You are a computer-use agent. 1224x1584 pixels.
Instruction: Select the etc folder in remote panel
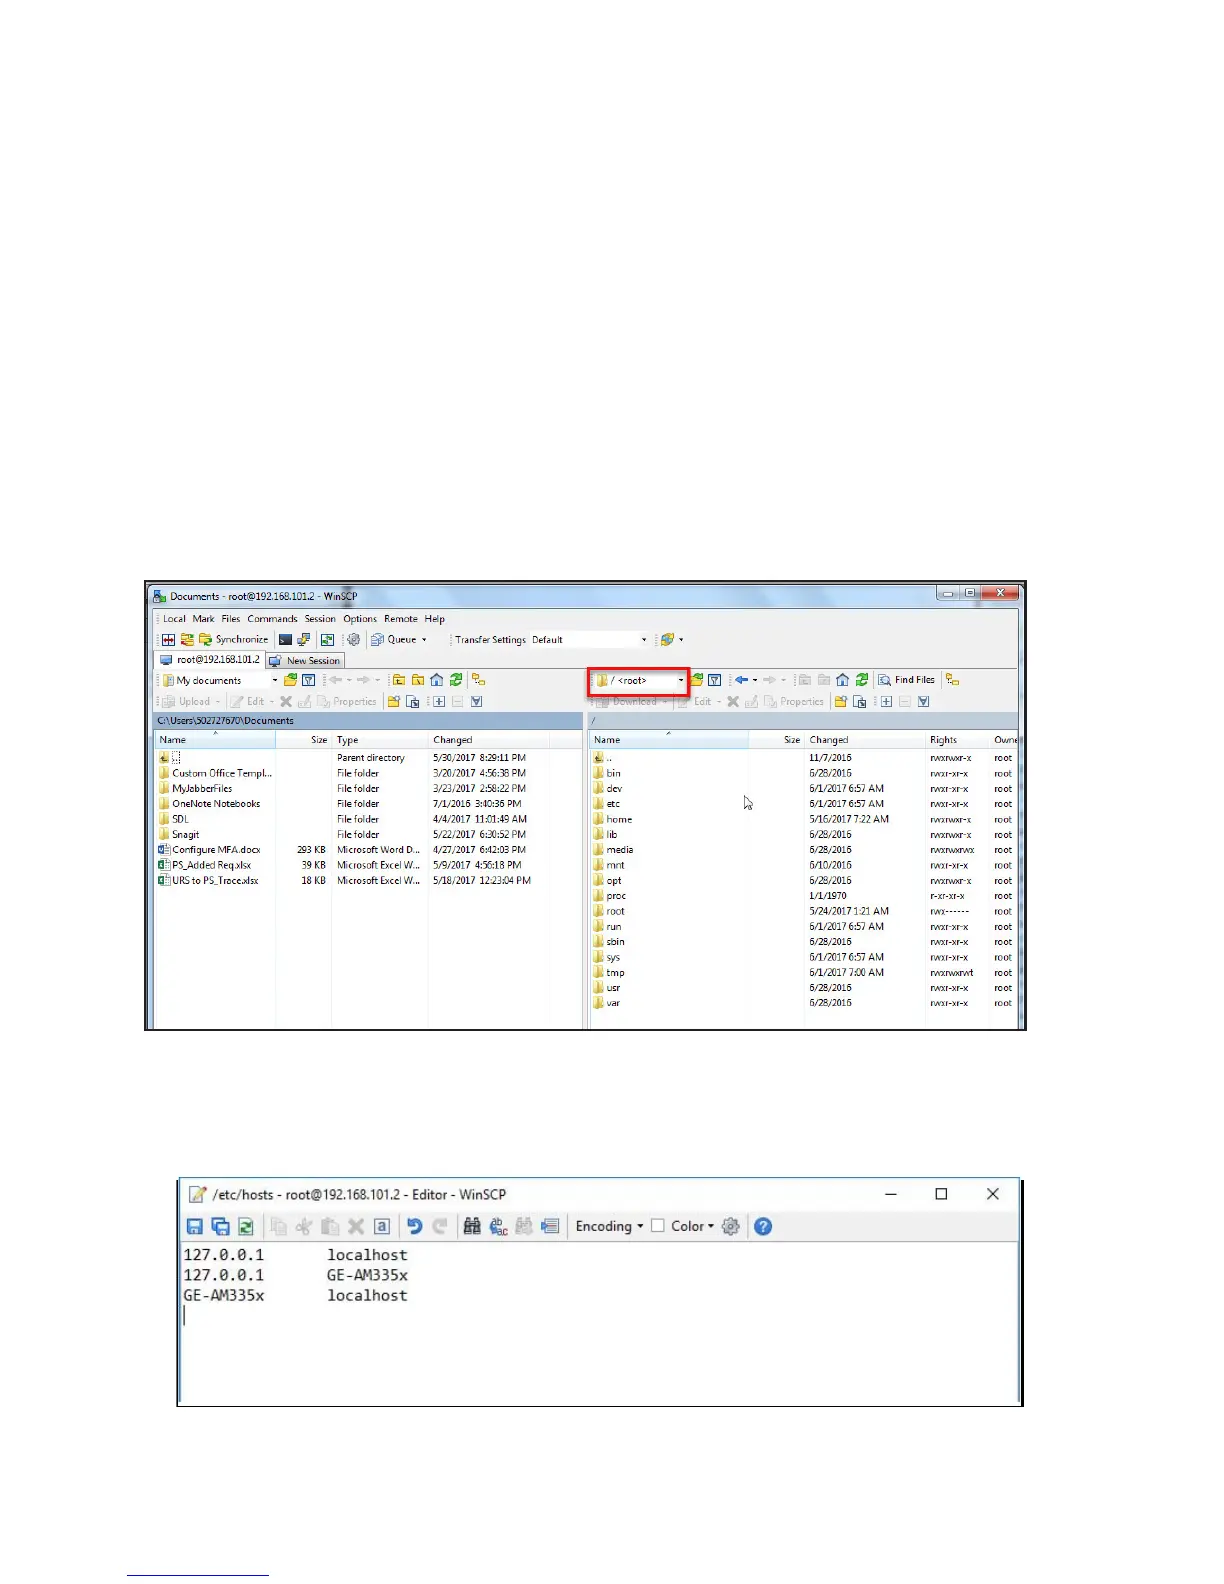pyautogui.click(x=613, y=804)
